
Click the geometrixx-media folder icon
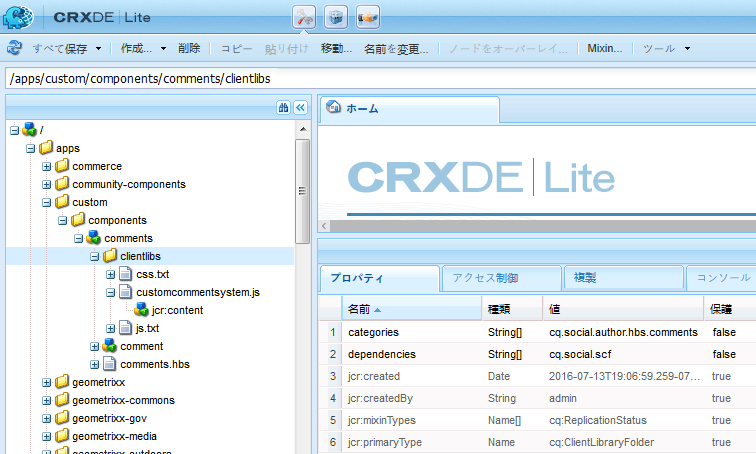pyautogui.click(x=62, y=436)
